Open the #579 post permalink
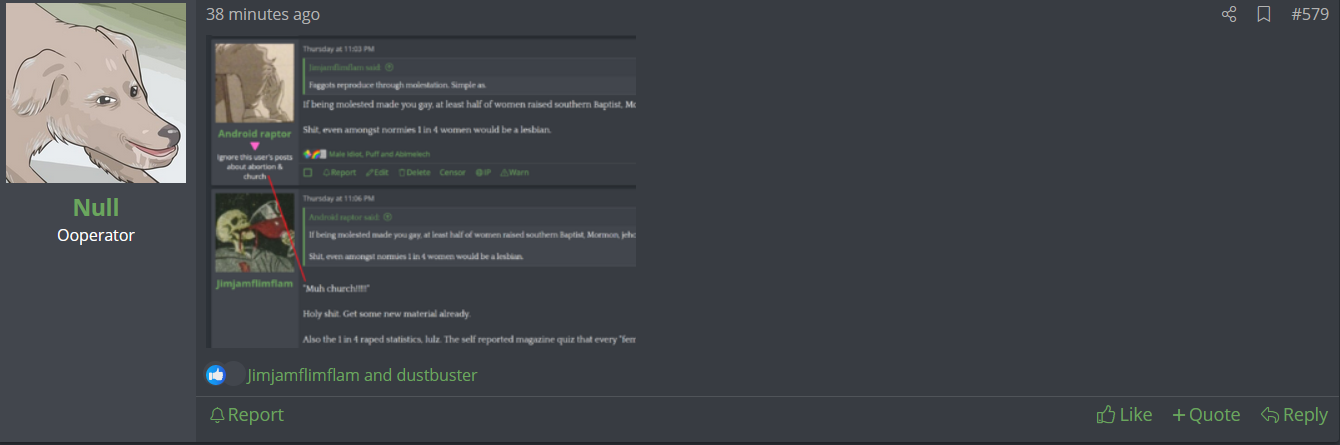This screenshot has height=445, width=1340. (1310, 14)
